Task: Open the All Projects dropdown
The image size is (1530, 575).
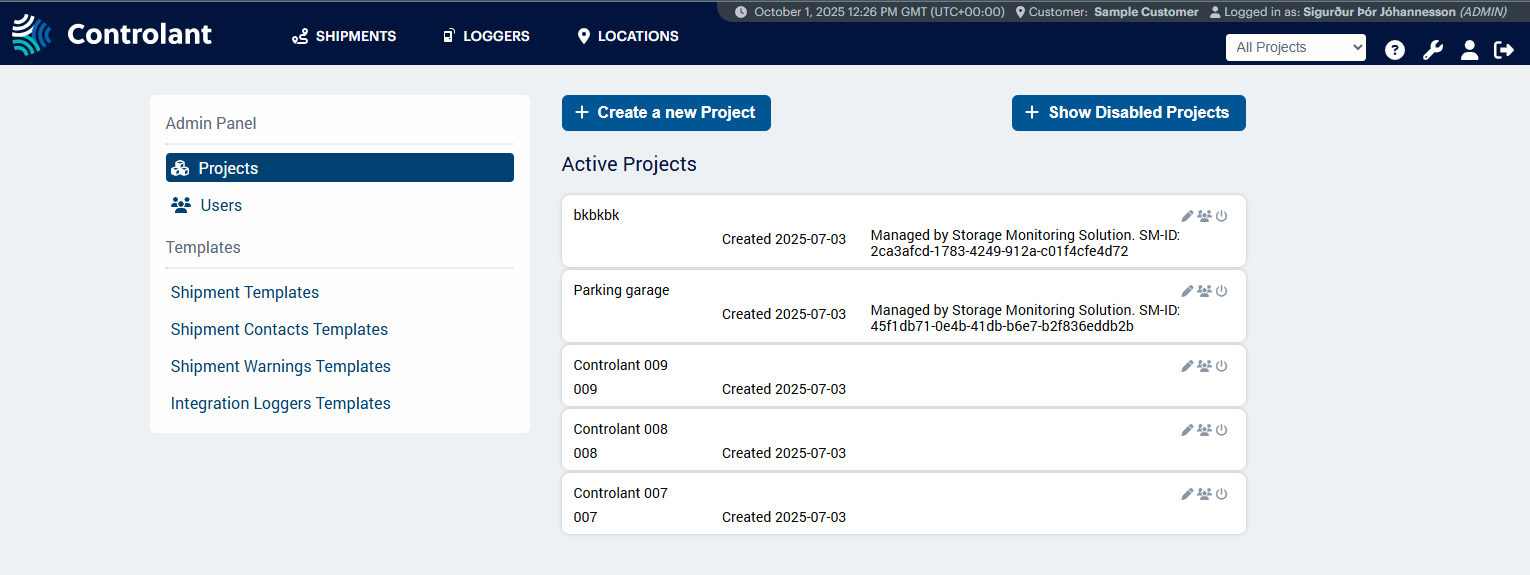Action: point(1296,47)
